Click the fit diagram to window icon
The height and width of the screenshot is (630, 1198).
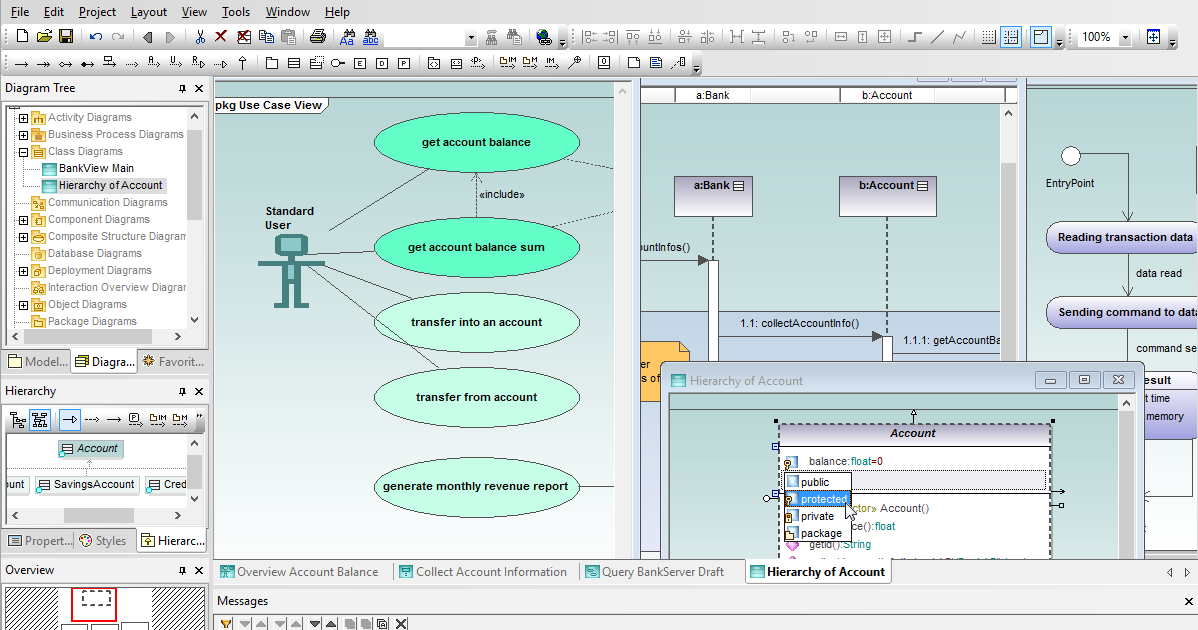(x=1153, y=37)
